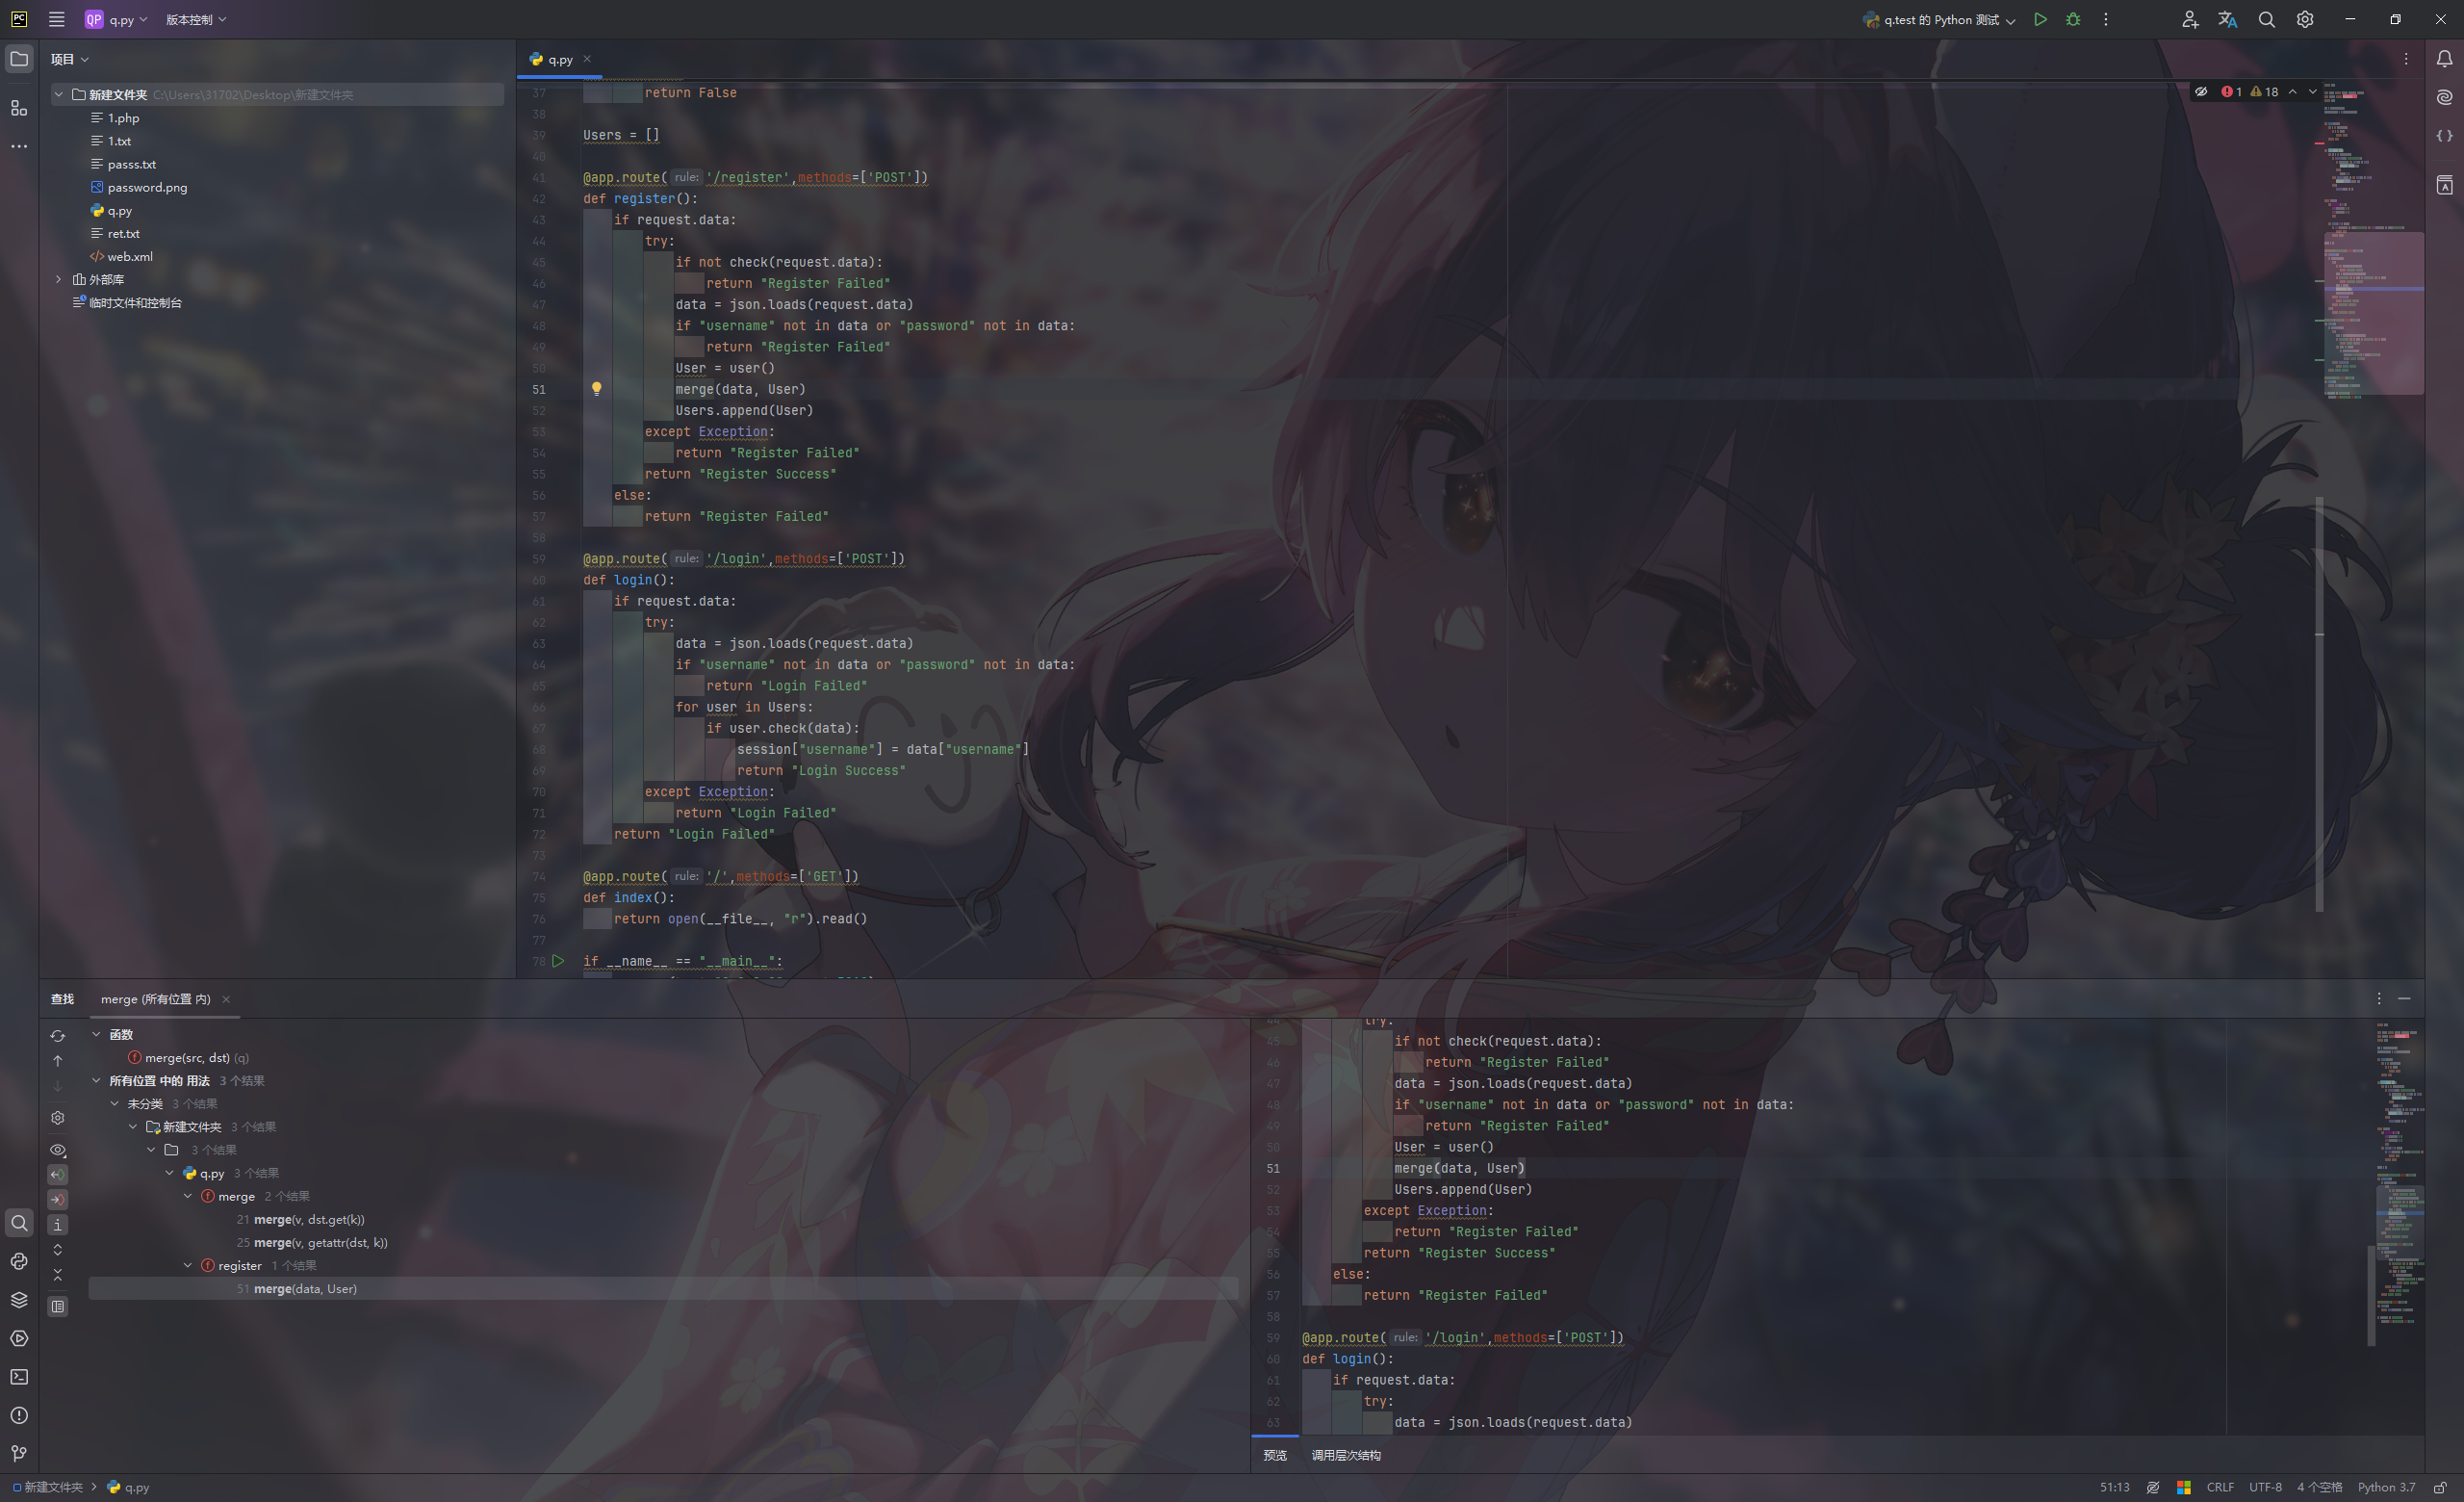Toggle show write access filter
Screen dimensions: 2464x1502
pyautogui.click(x=58, y=1199)
